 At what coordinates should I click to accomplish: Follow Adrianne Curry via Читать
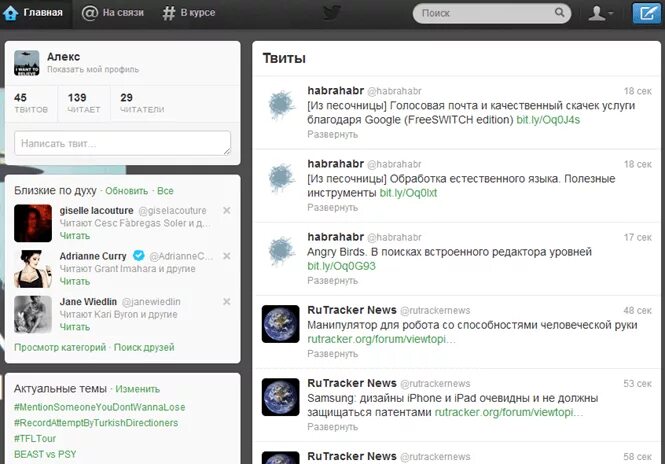75,282
